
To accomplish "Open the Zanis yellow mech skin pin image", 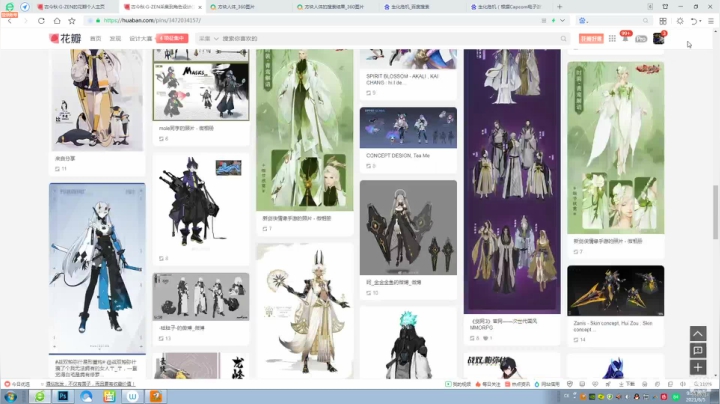I will (x=615, y=290).
